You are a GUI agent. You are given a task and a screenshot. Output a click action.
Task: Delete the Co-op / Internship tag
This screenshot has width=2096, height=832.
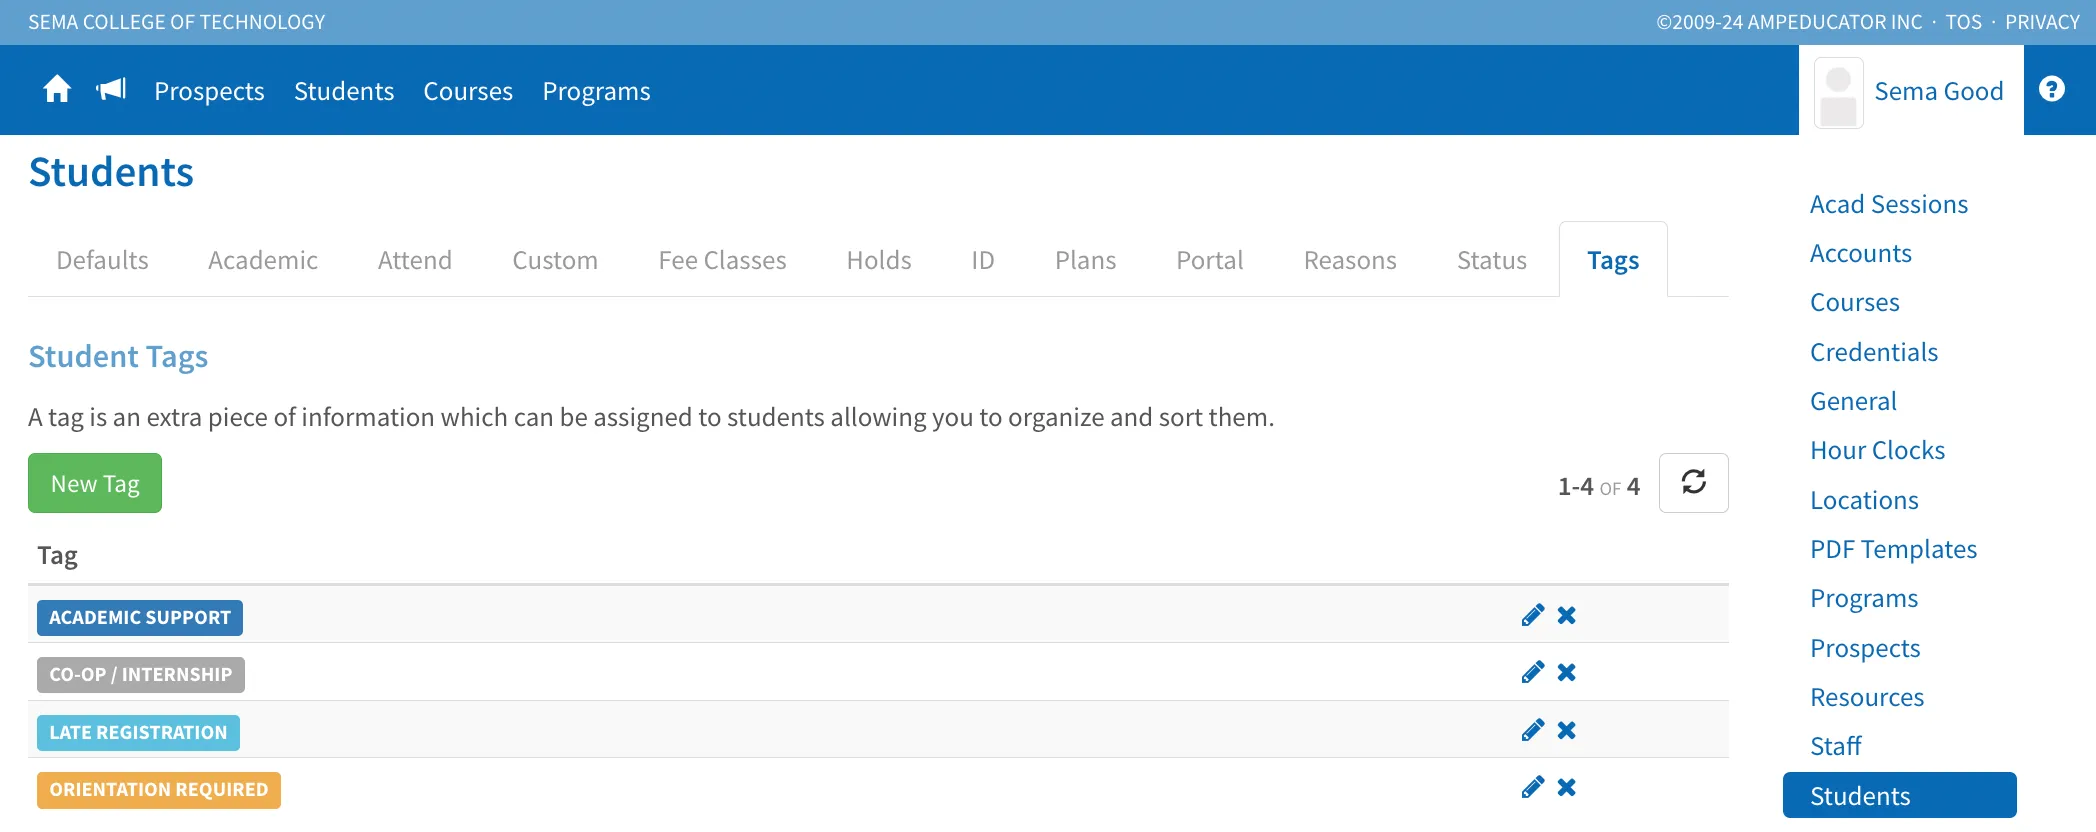pyautogui.click(x=1567, y=672)
